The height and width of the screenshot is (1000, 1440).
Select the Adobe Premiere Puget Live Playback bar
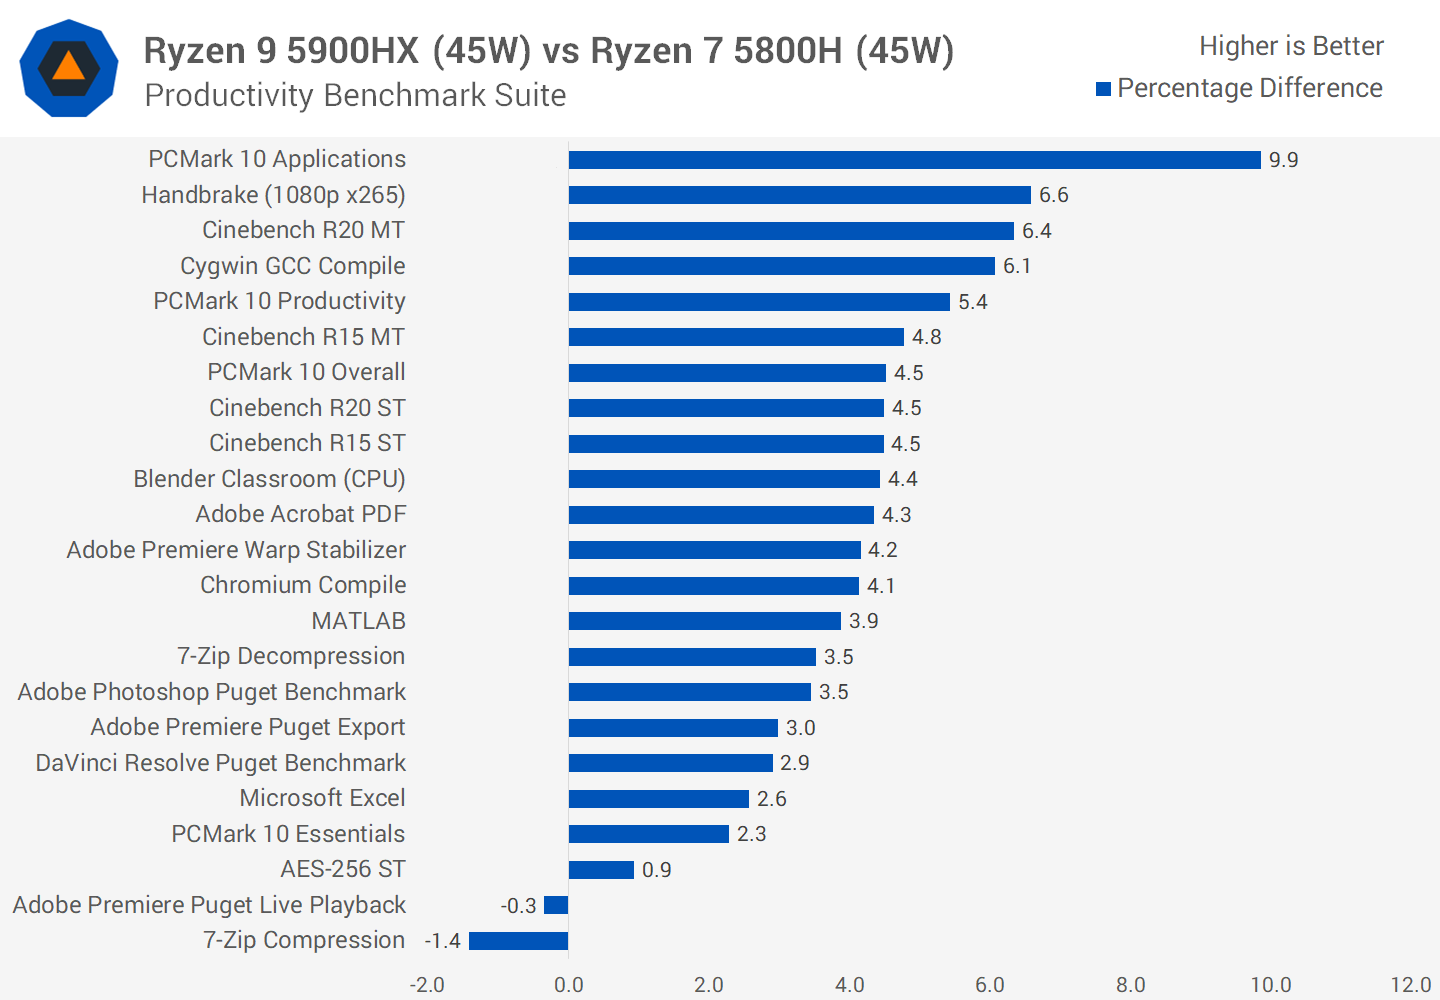click(556, 905)
